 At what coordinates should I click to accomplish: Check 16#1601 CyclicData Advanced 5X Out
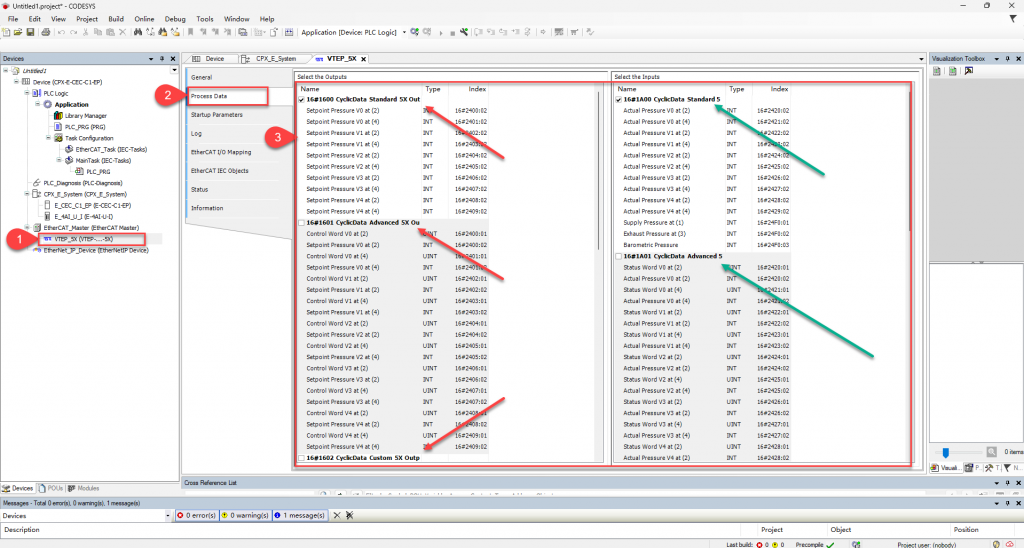[x=301, y=223]
